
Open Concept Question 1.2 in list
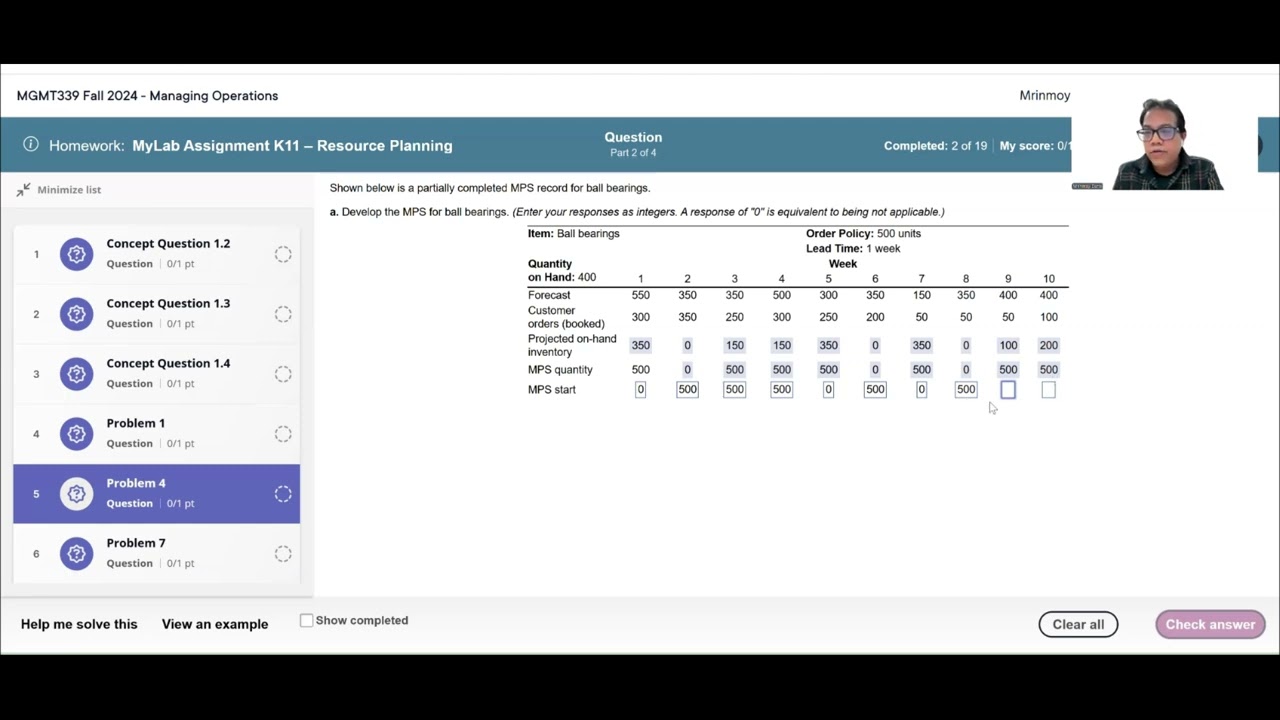pyautogui.click(x=156, y=254)
